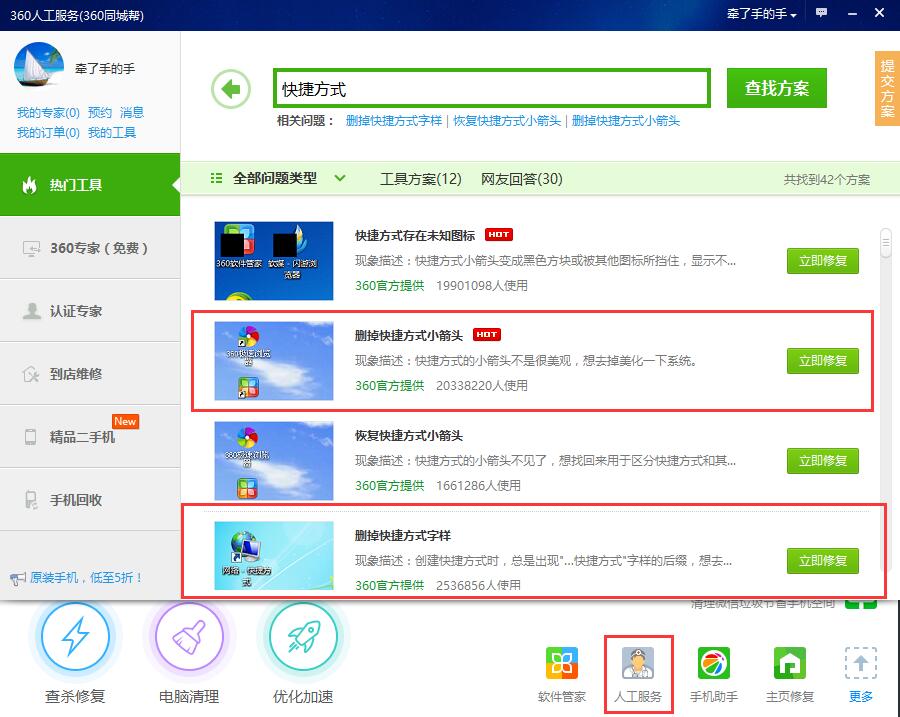
Task: Click the 删掉快捷方式小箭头 thumbnail image
Action: click(274, 361)
